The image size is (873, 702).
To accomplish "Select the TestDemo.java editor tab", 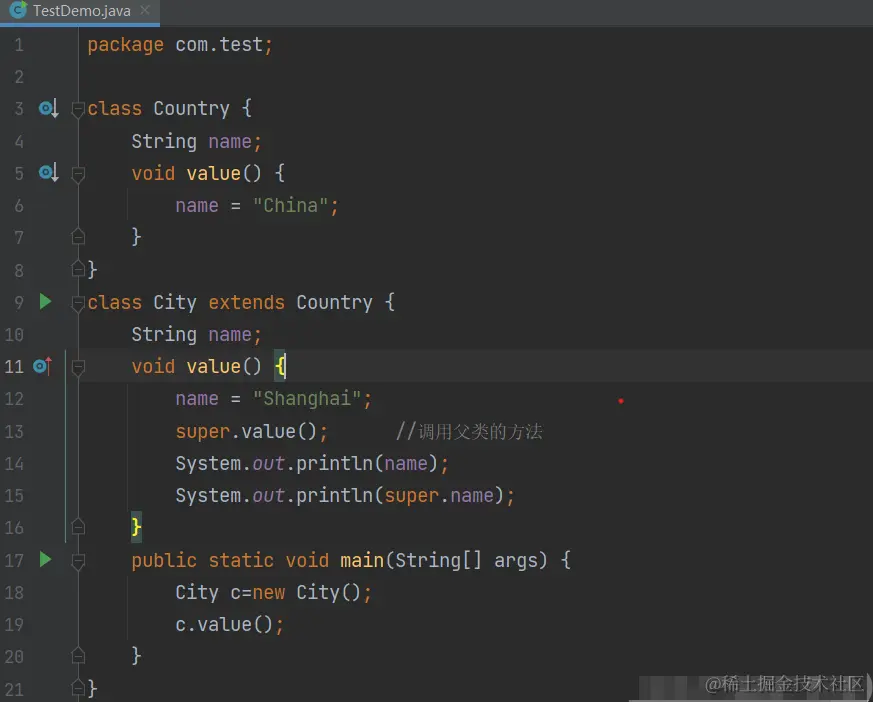I will tap(80, 11).
